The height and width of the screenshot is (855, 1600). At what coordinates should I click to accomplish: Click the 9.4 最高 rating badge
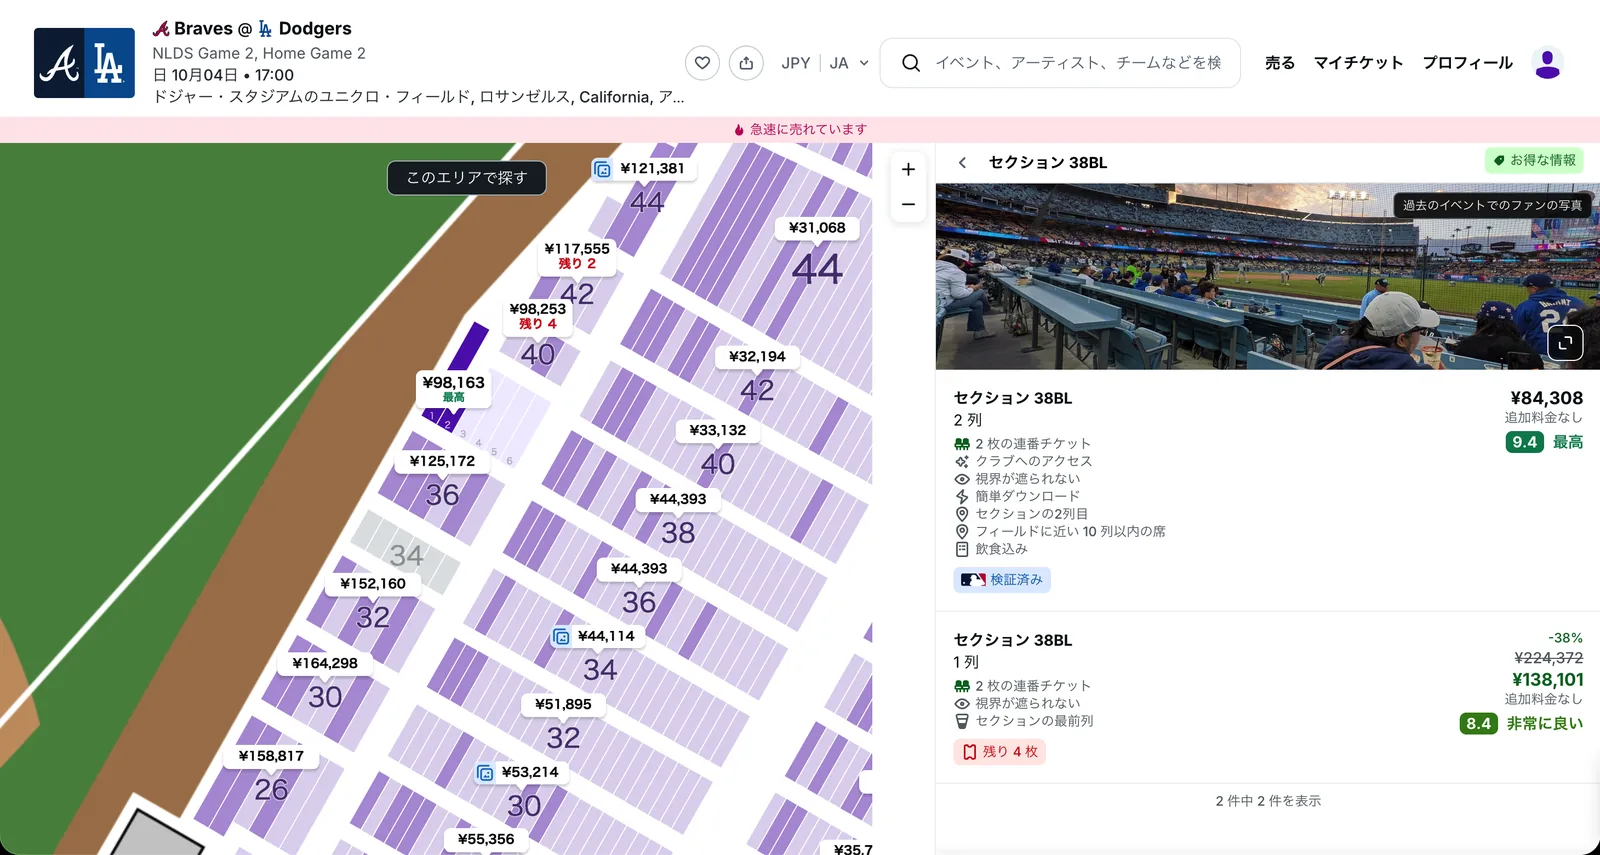[x=1544, y=442]
